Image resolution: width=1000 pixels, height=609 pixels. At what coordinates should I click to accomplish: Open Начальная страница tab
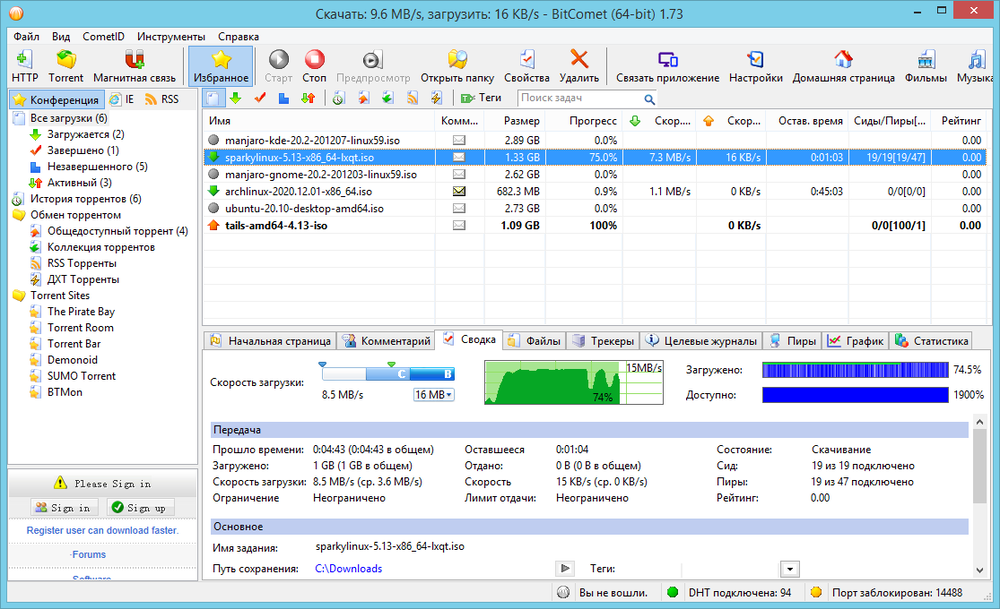click(270, 341)
